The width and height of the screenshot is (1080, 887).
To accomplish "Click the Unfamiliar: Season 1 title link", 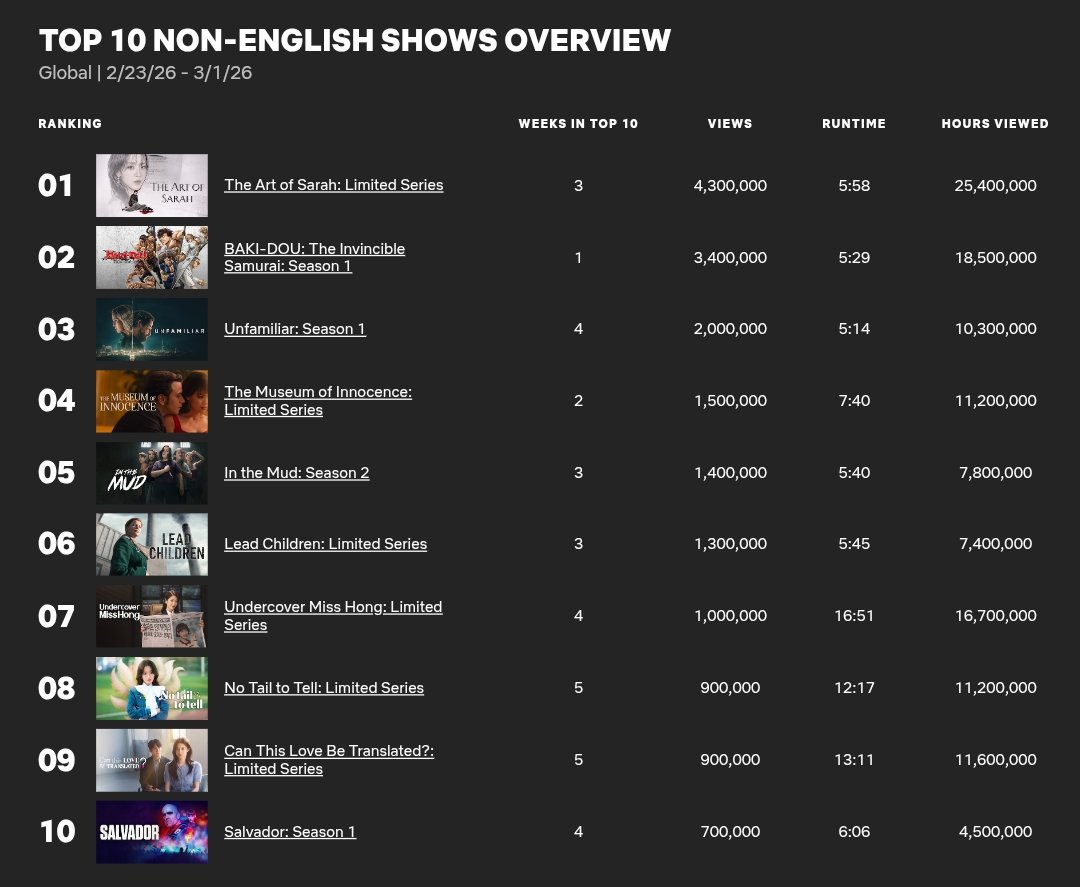I will click(295, 329).
